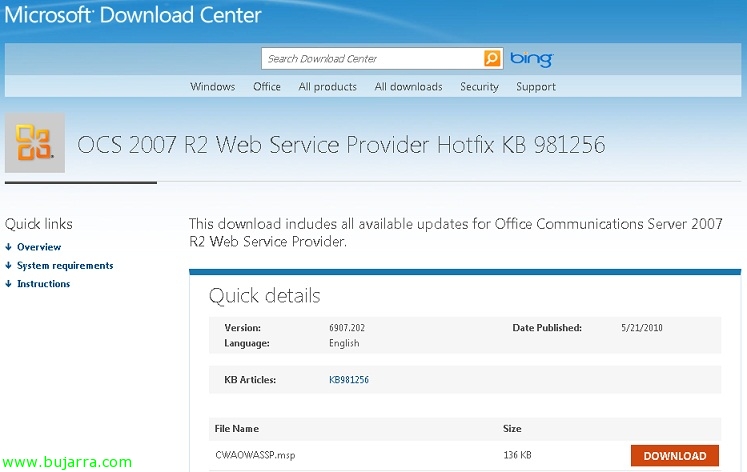The height and width of the screenshot is (472, 747).
Task: Open the KB981256 article link
Action: (349, 380)
